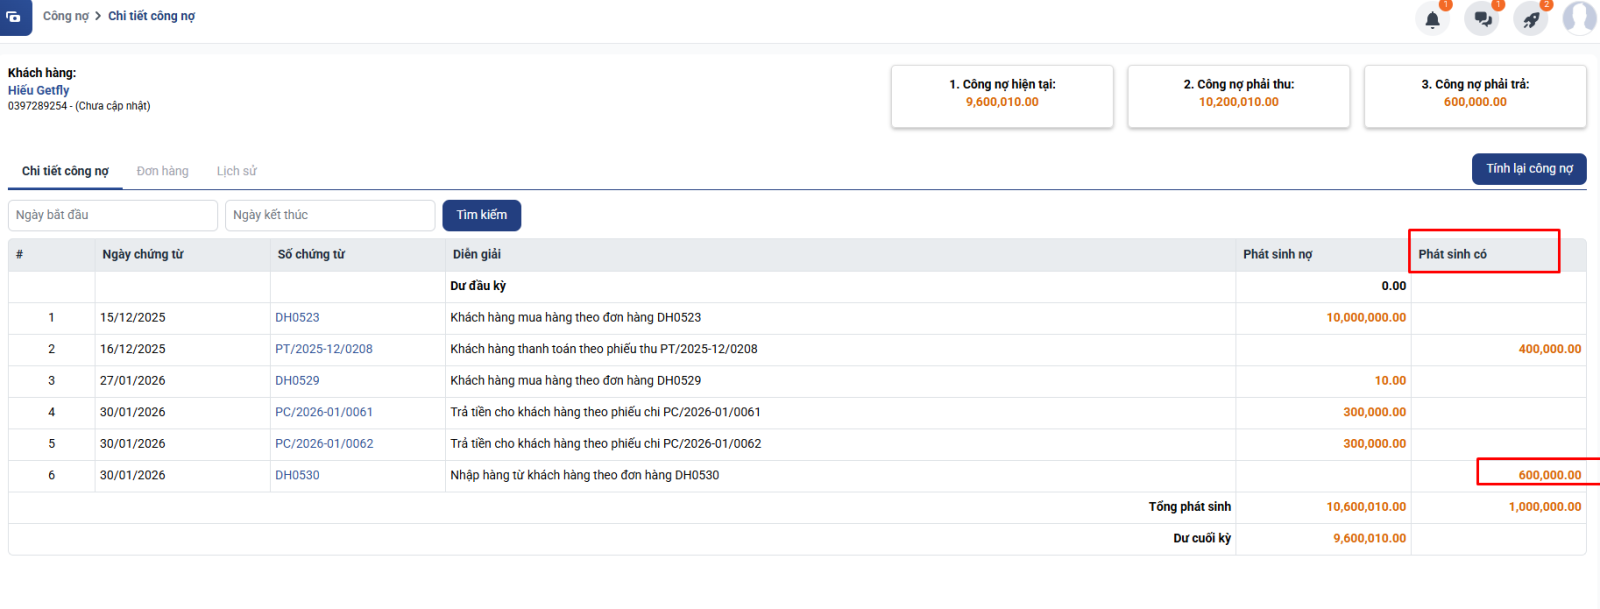Open receipt link PT/2025-12/0208
Viewport: 1600px width, 609px height.
click(323, 349)
